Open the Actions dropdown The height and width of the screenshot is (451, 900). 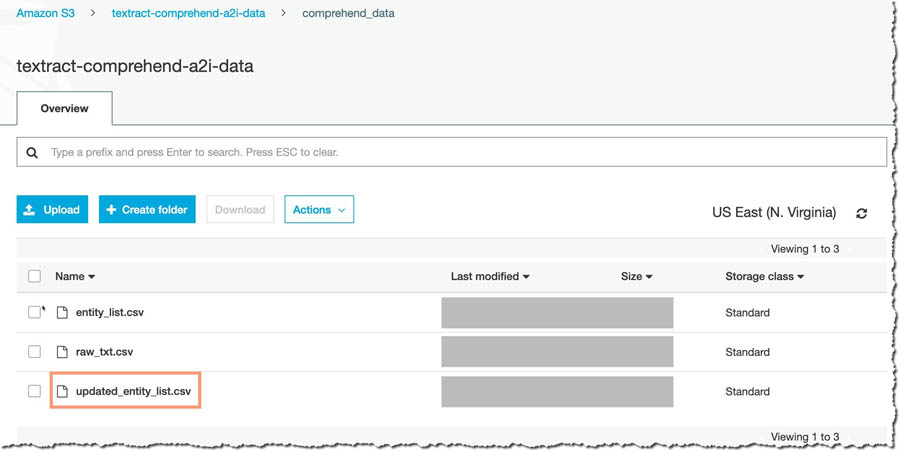tap(319, 209)
